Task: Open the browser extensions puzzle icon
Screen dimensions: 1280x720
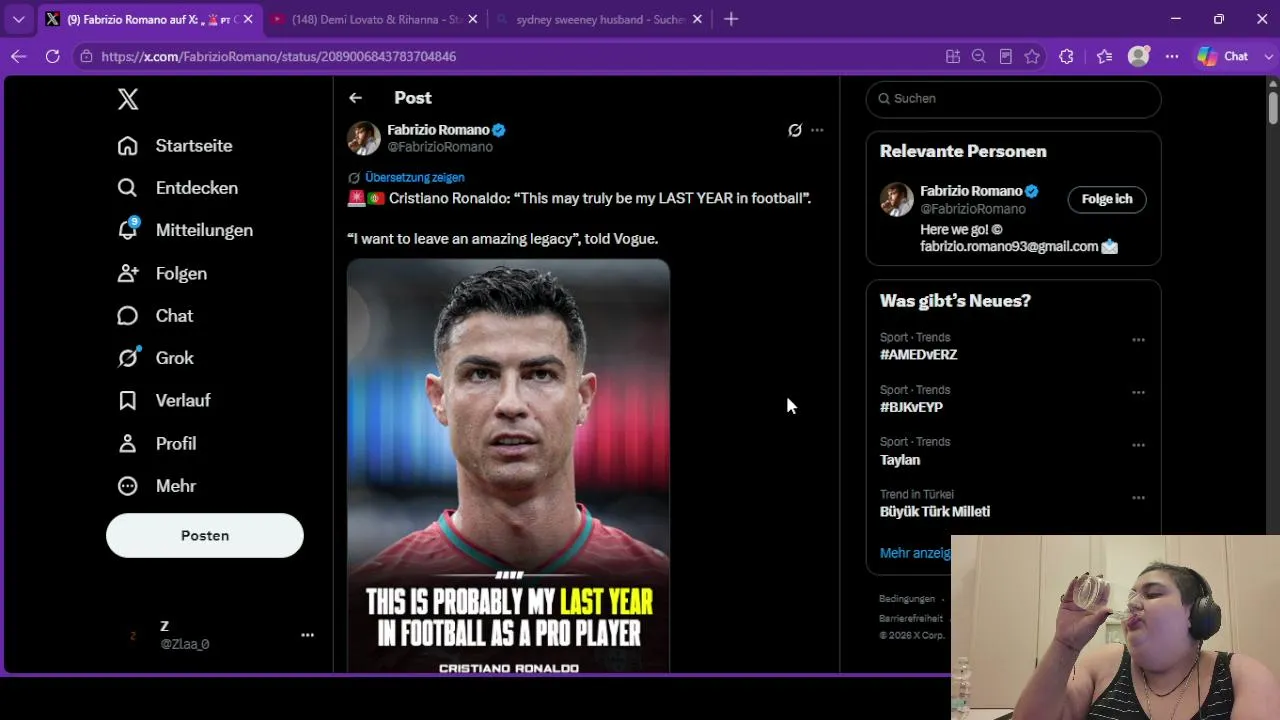Action: 1066,57
